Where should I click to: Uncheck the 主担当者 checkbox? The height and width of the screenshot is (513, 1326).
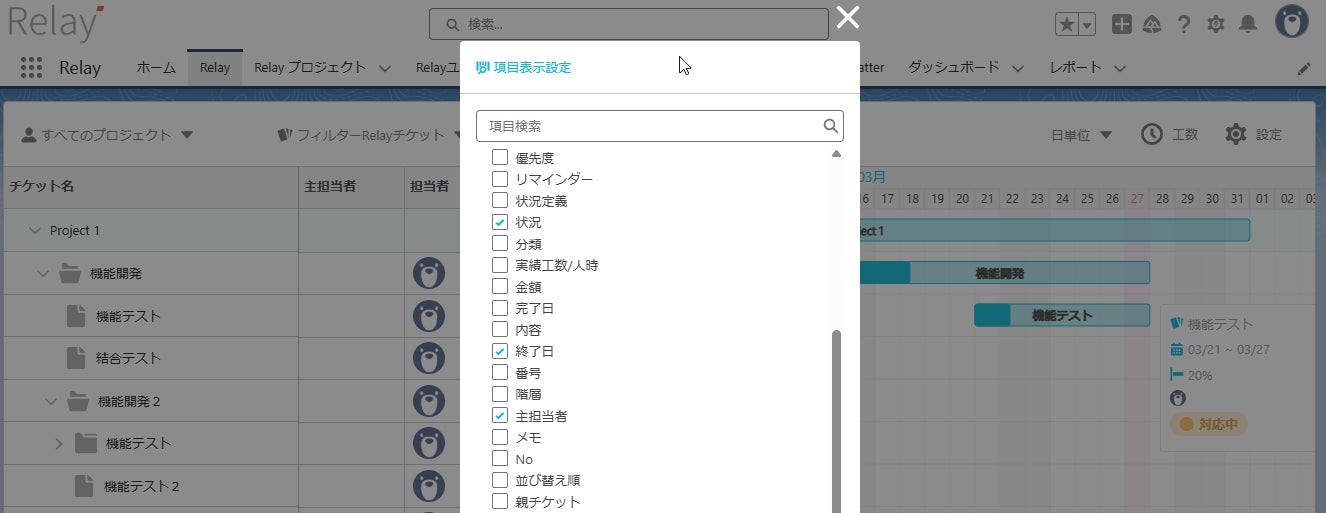pyautogui.click(x=500, y=415)
